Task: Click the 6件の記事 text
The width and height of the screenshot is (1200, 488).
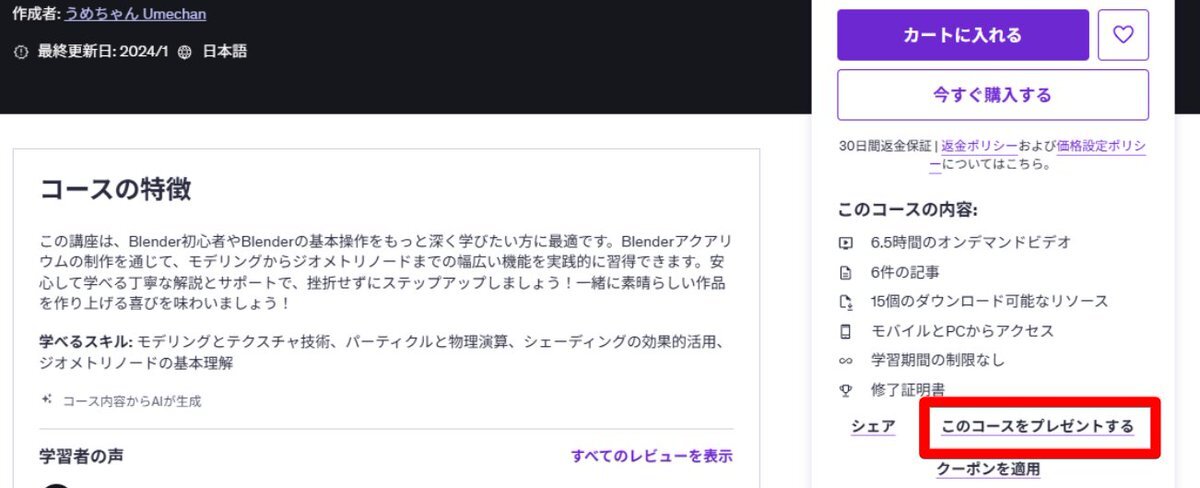Action: coord(905,272)
